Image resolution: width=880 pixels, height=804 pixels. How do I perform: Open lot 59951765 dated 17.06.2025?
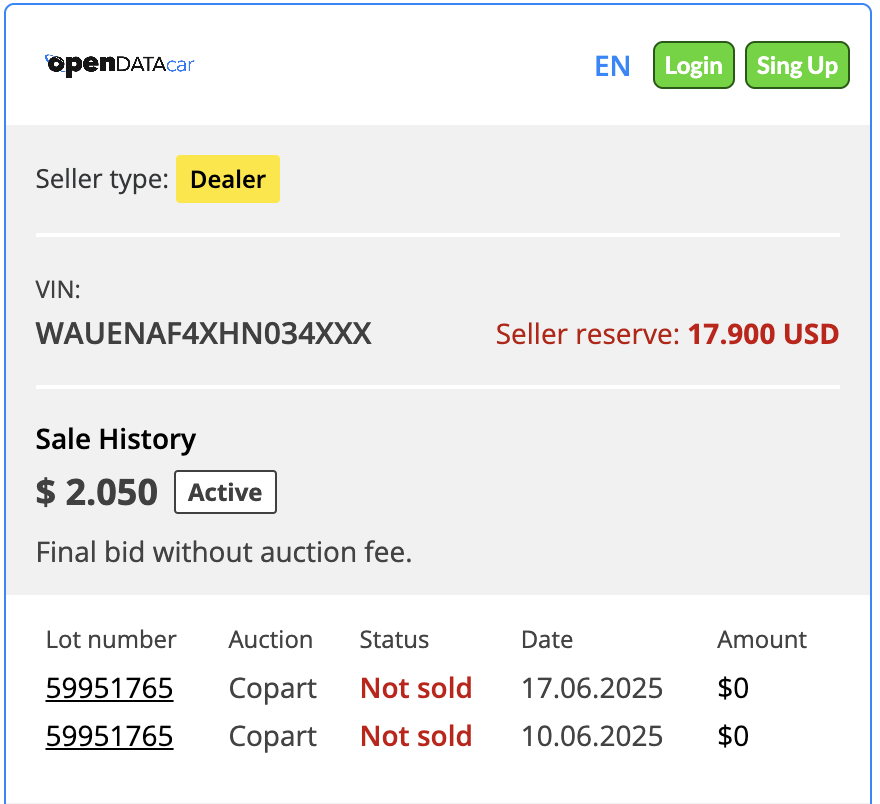pyautogui.click(x=109, y=688)
